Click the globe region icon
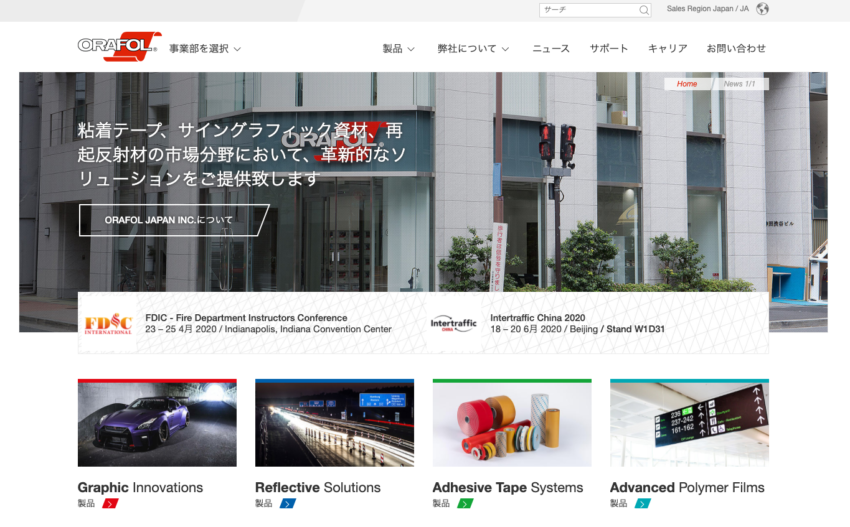 coord(762,9)
